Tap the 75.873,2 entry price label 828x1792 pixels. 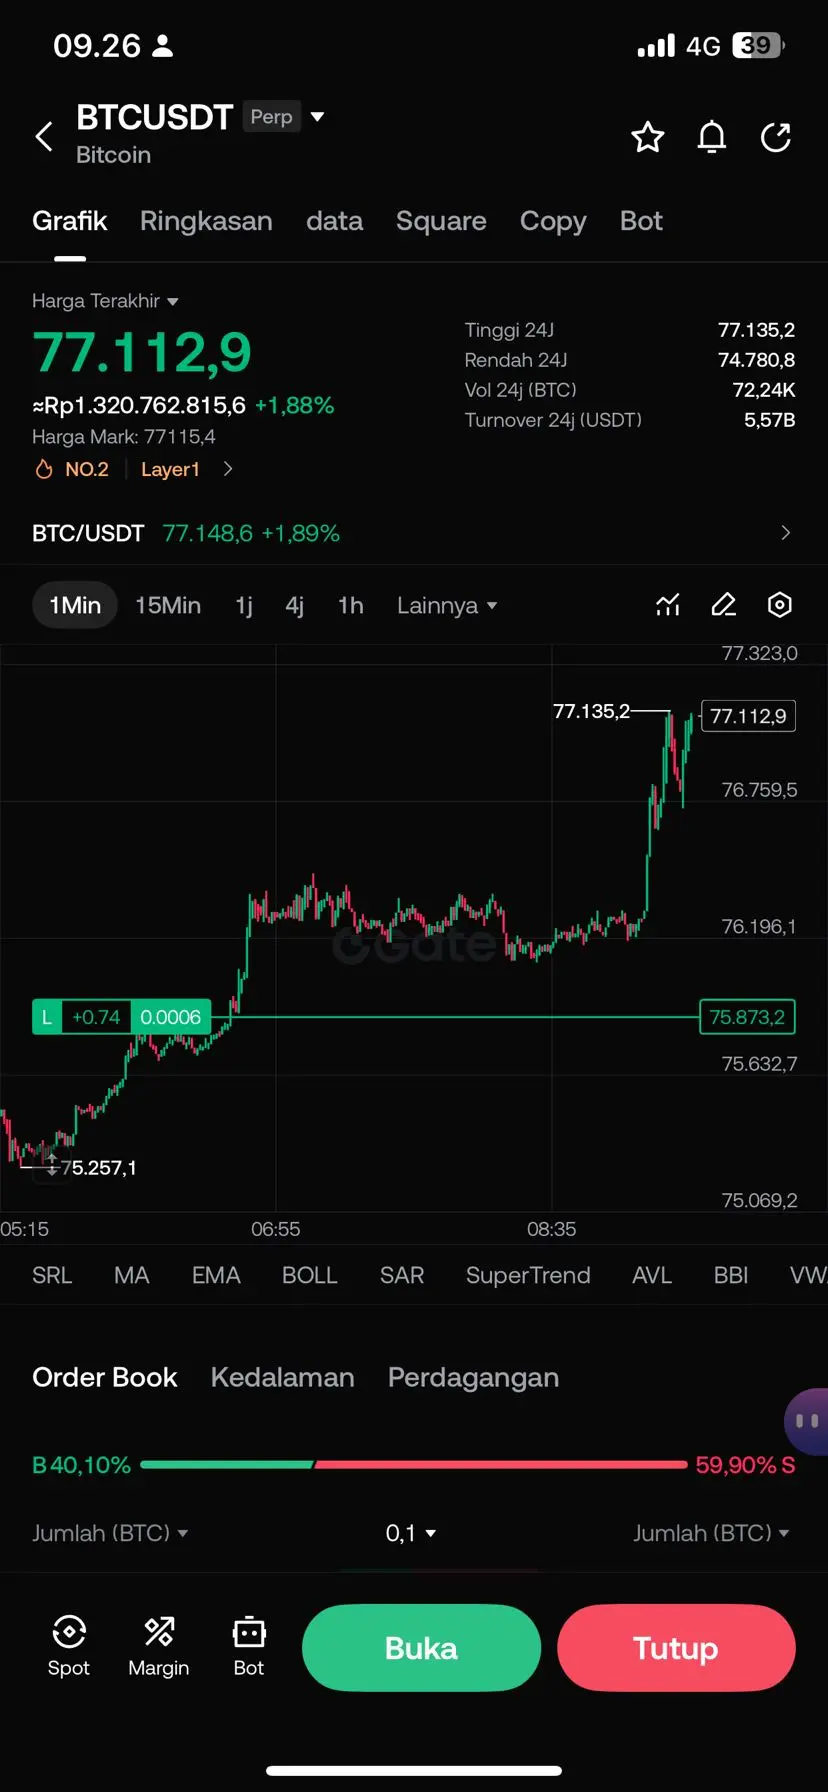coord(747,1017)
